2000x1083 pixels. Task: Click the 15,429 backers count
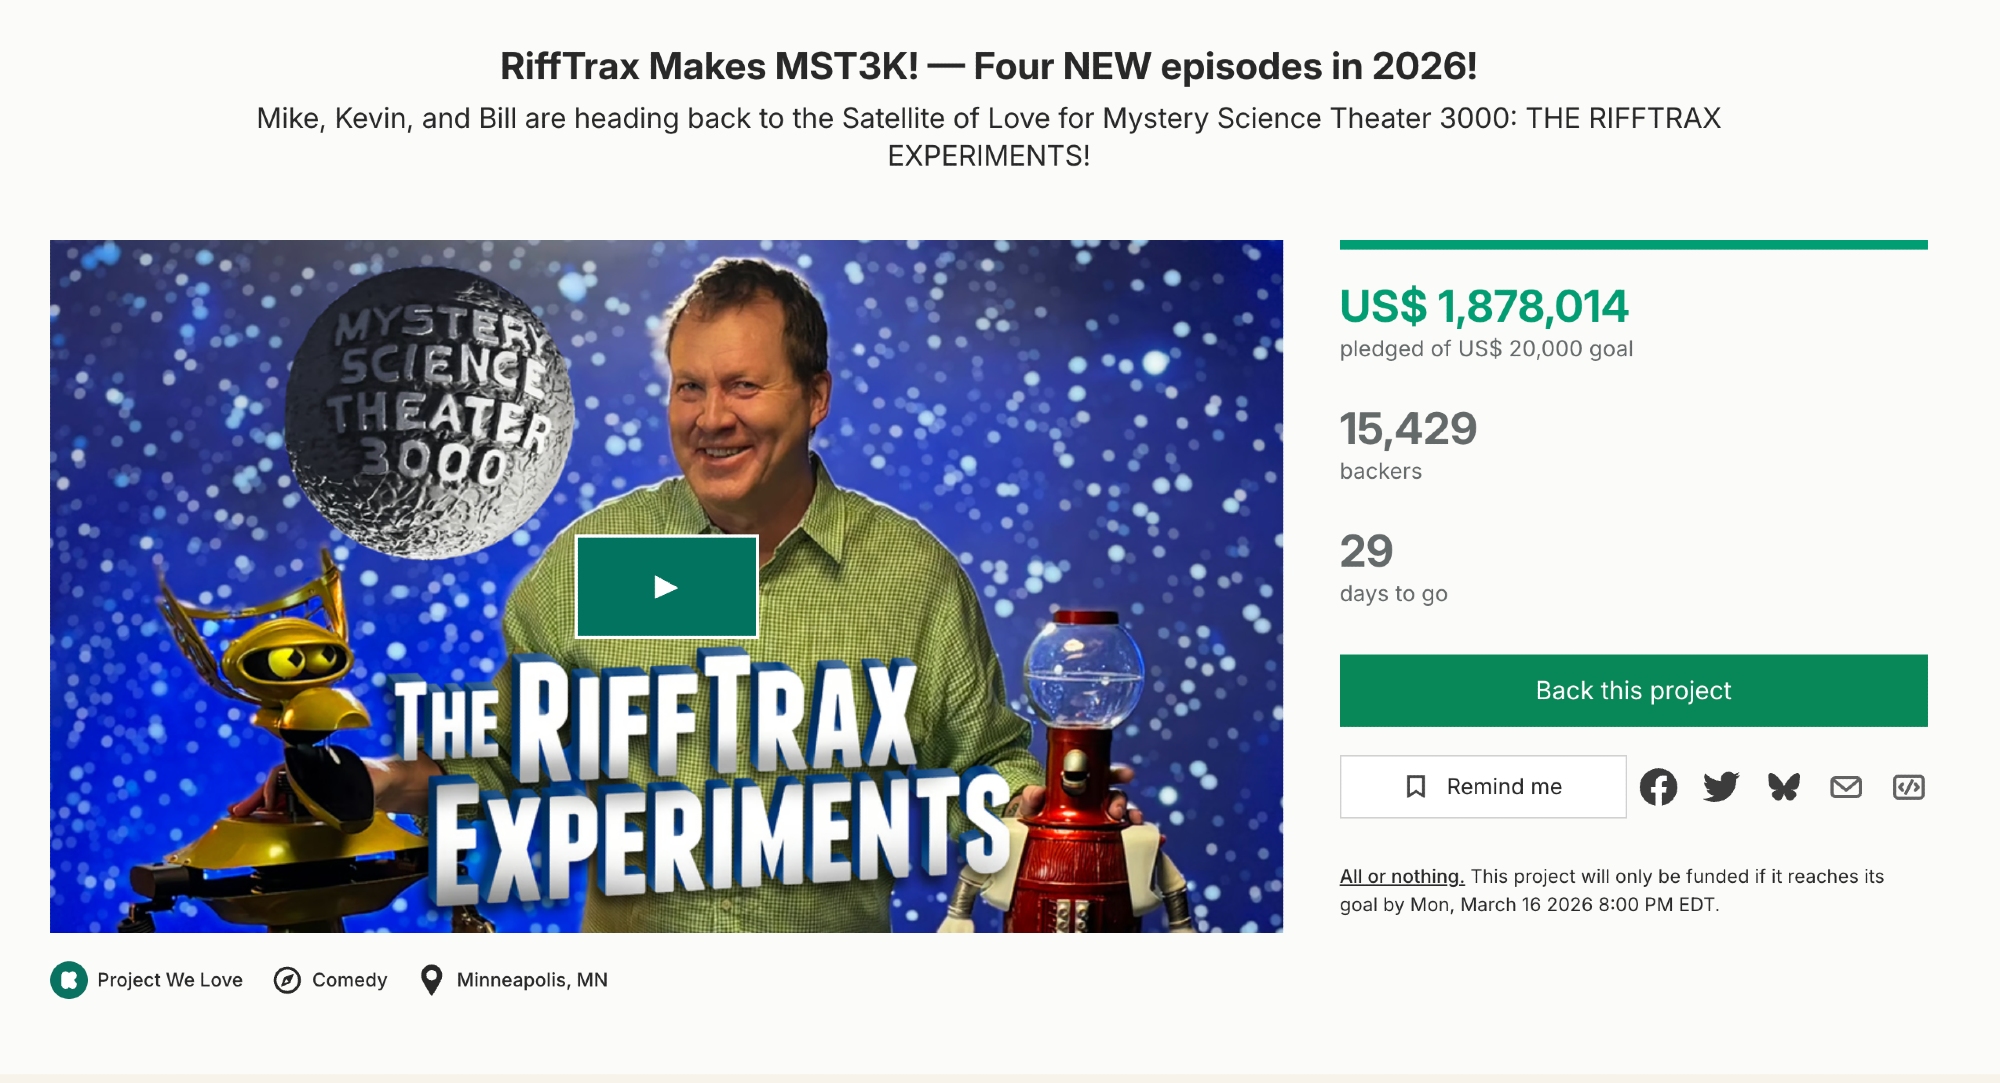[x=1408, y=430]
